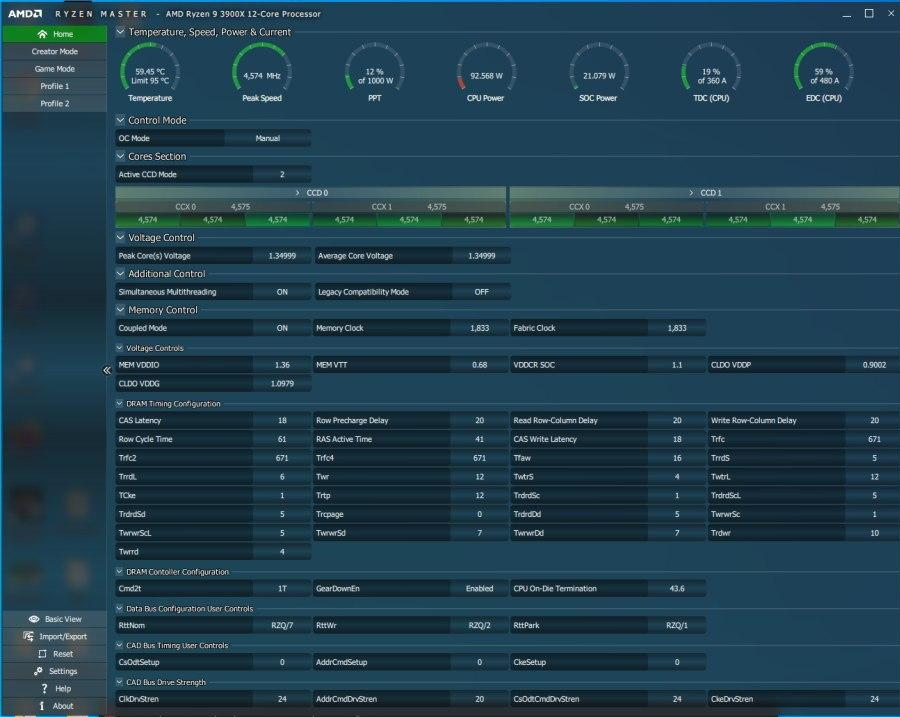Switch to Creator Mode profile
Viewport: 900px width, 717px height.
pyautogui.click(x=54, y=52)
